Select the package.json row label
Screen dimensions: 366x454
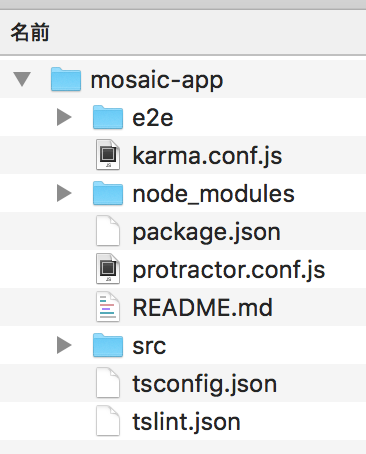click(206, 232)
